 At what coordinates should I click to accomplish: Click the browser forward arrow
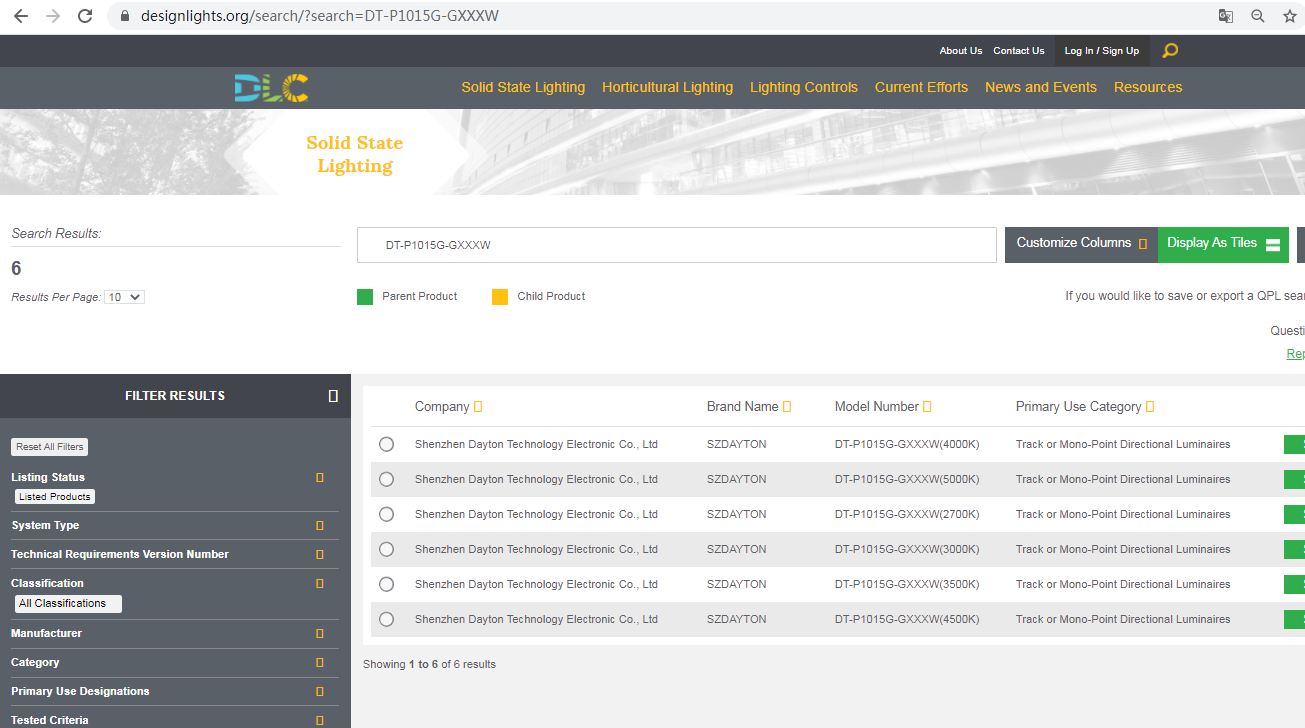(53, 16)
